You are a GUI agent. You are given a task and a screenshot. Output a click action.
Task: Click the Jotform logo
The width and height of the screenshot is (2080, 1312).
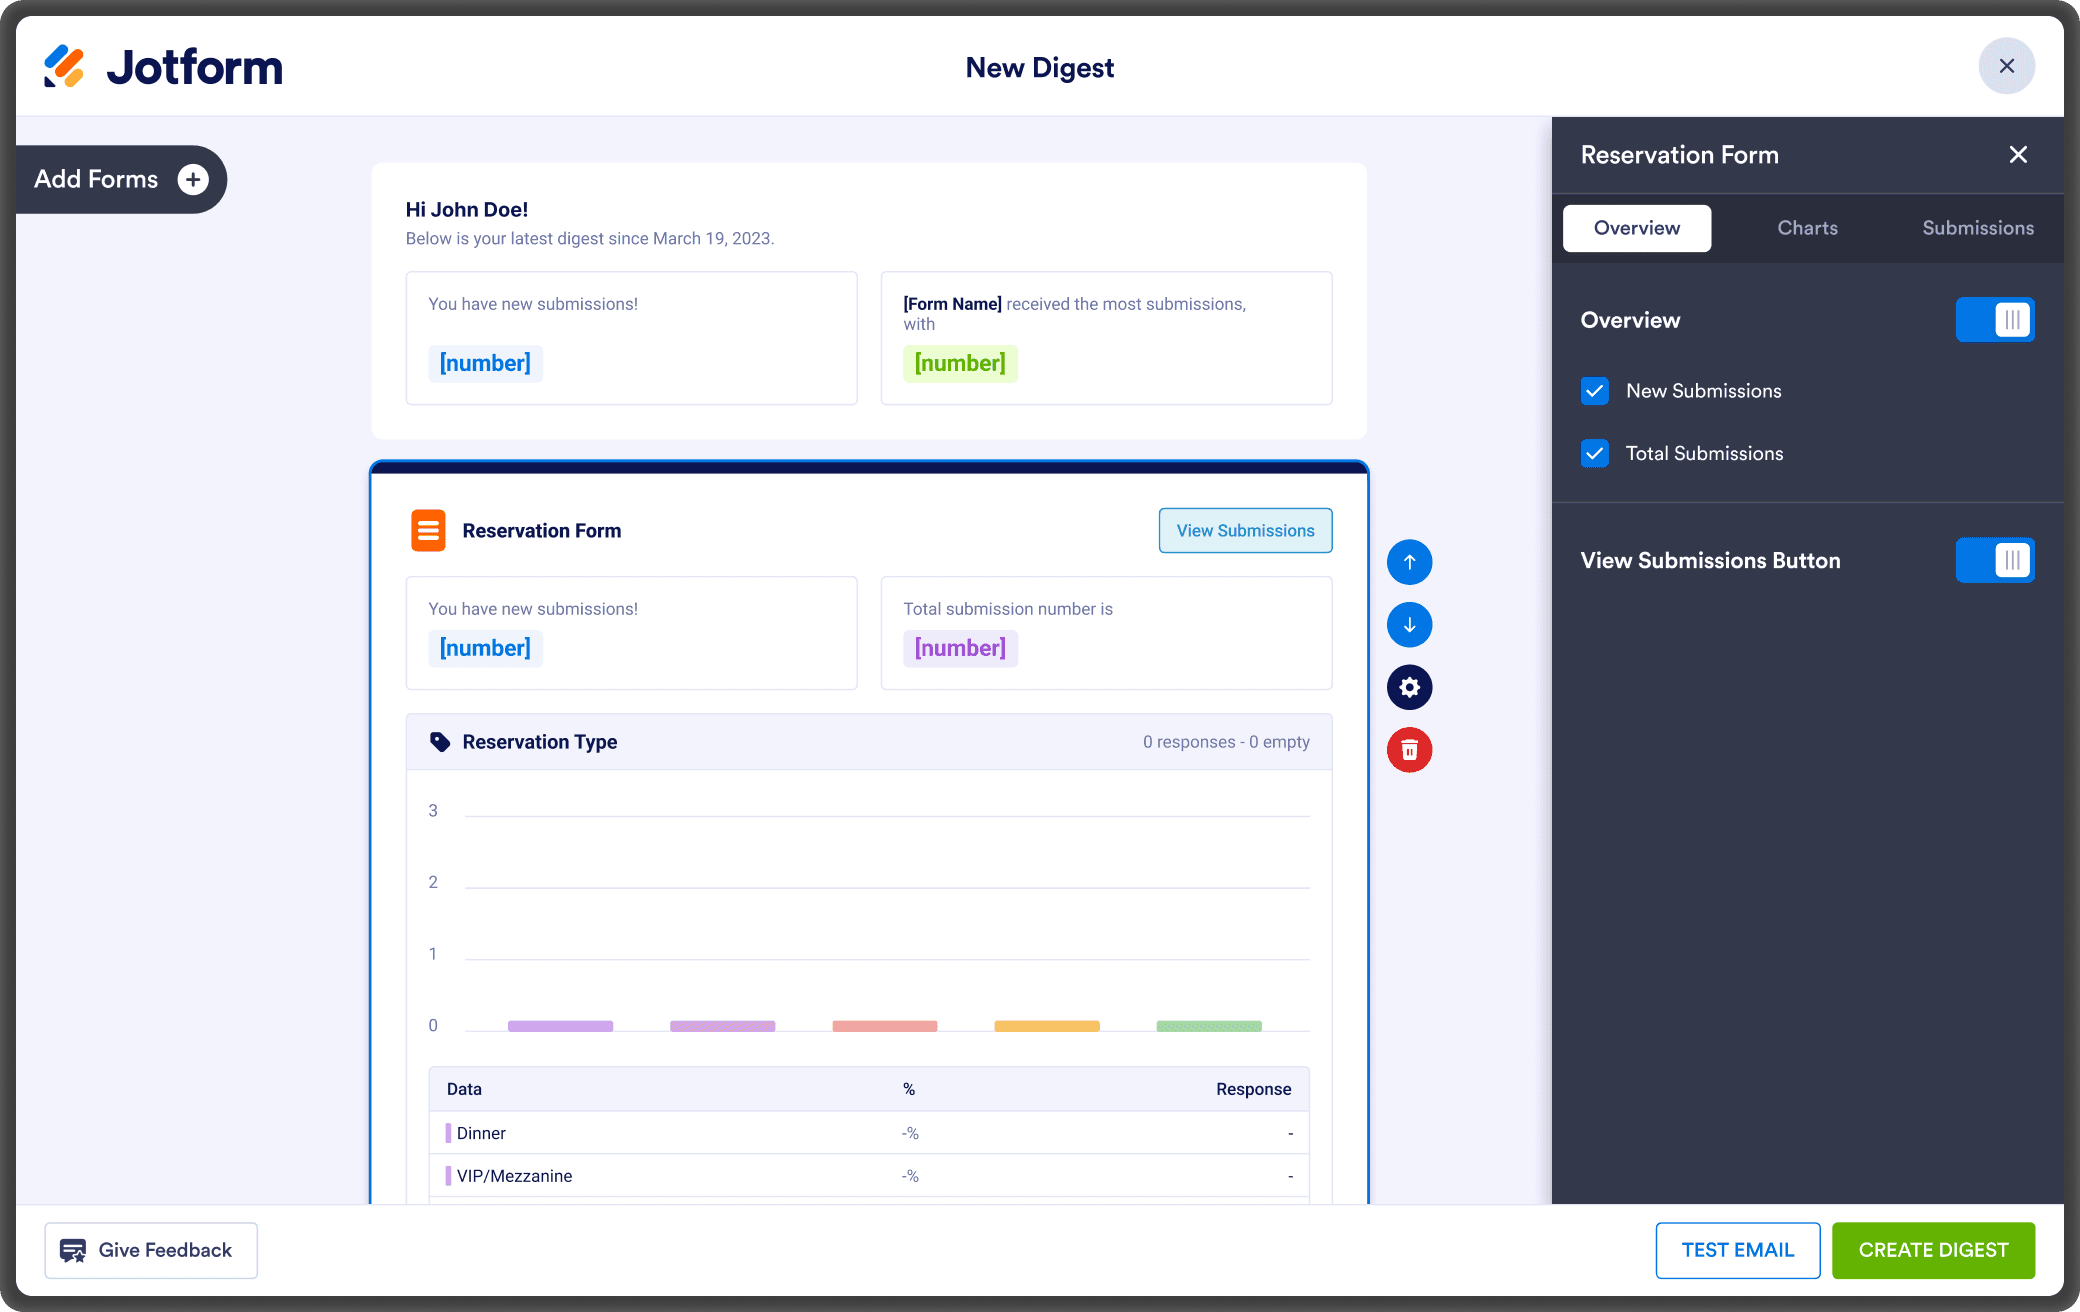(x=163, y=67)
